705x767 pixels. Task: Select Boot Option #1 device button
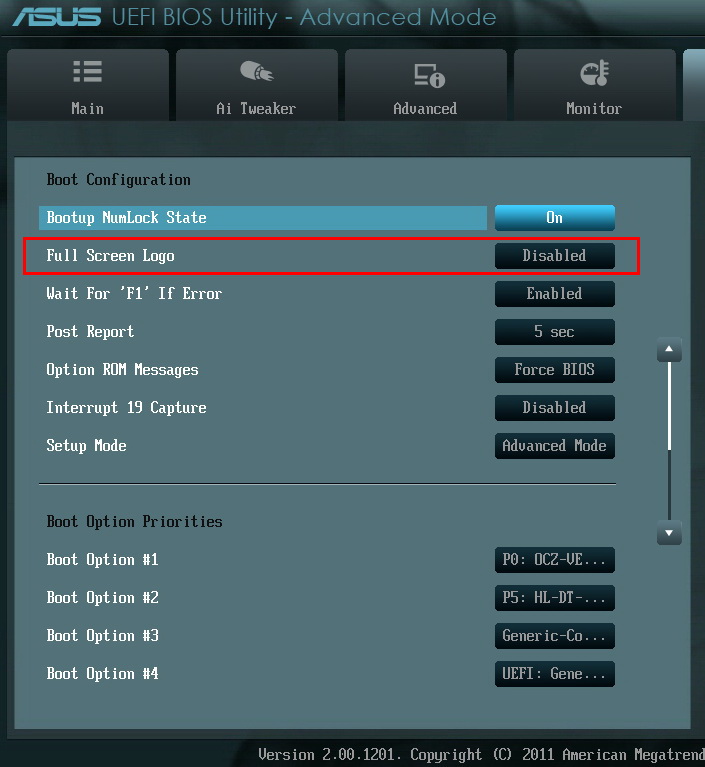tap(554, 560)
